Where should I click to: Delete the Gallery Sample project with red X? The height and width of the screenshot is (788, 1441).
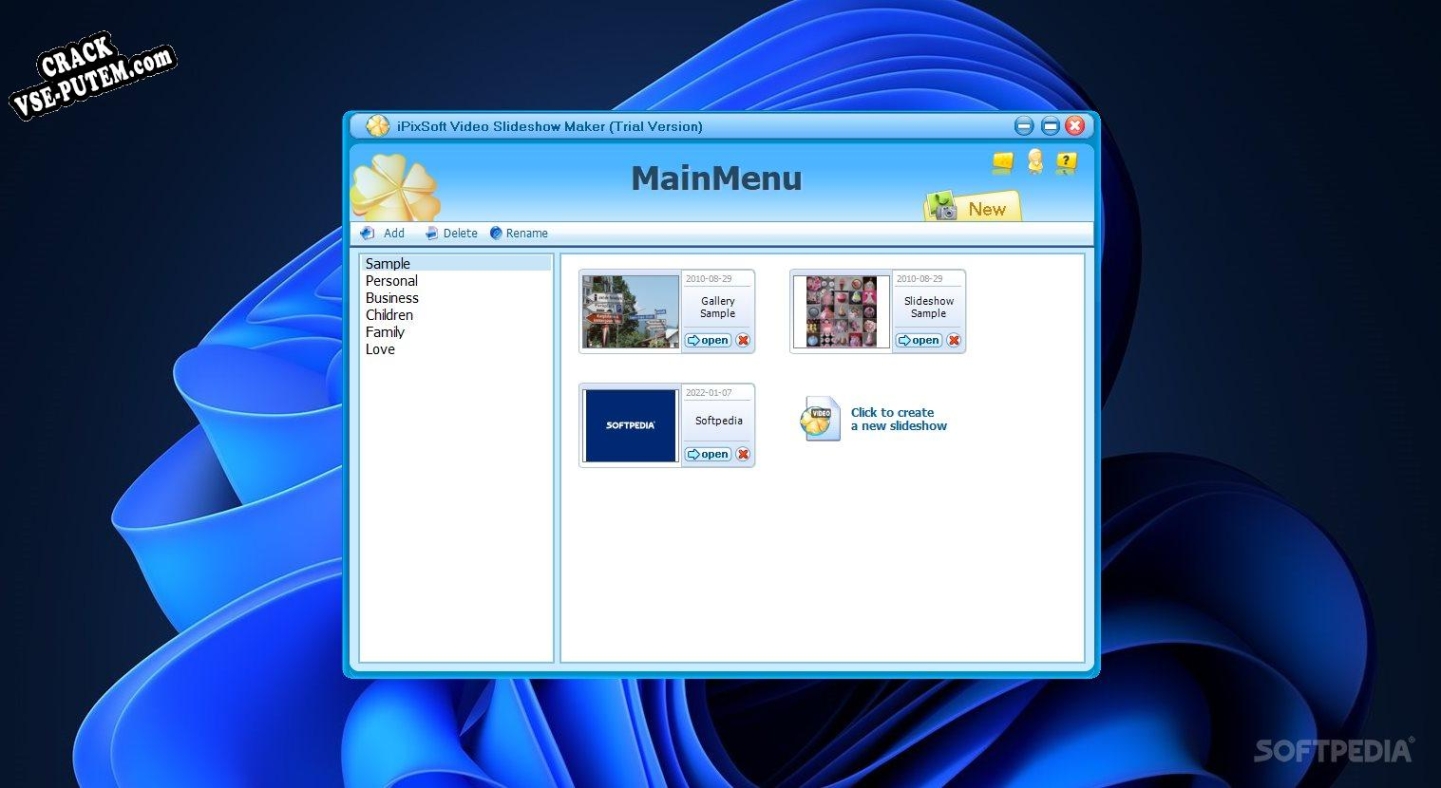(x=743, y=340)
